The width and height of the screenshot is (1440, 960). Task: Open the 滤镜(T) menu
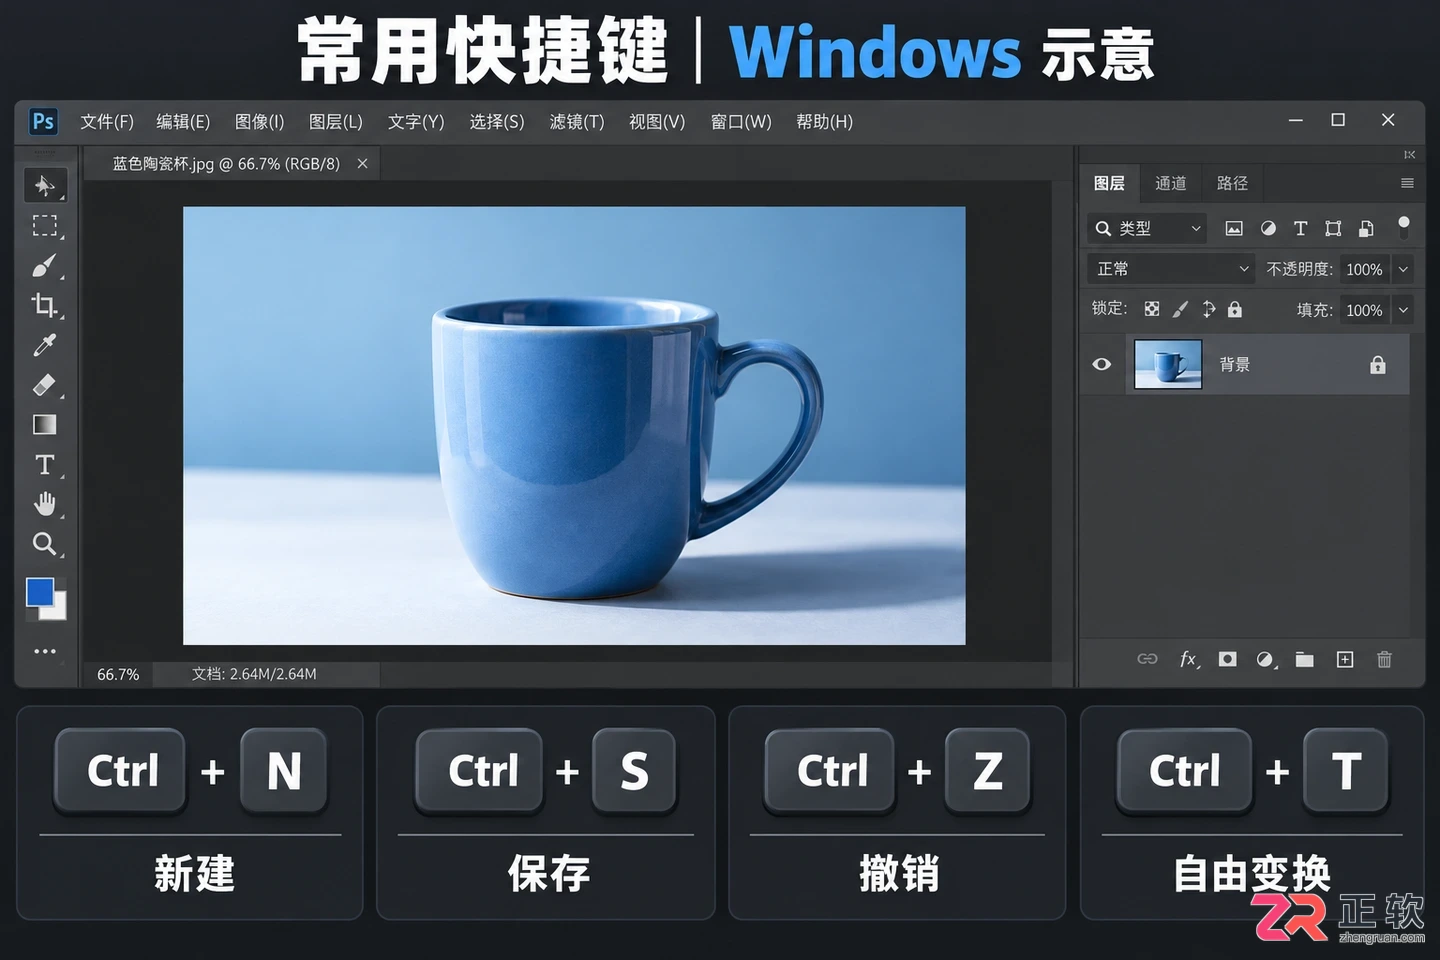point(577,121)
